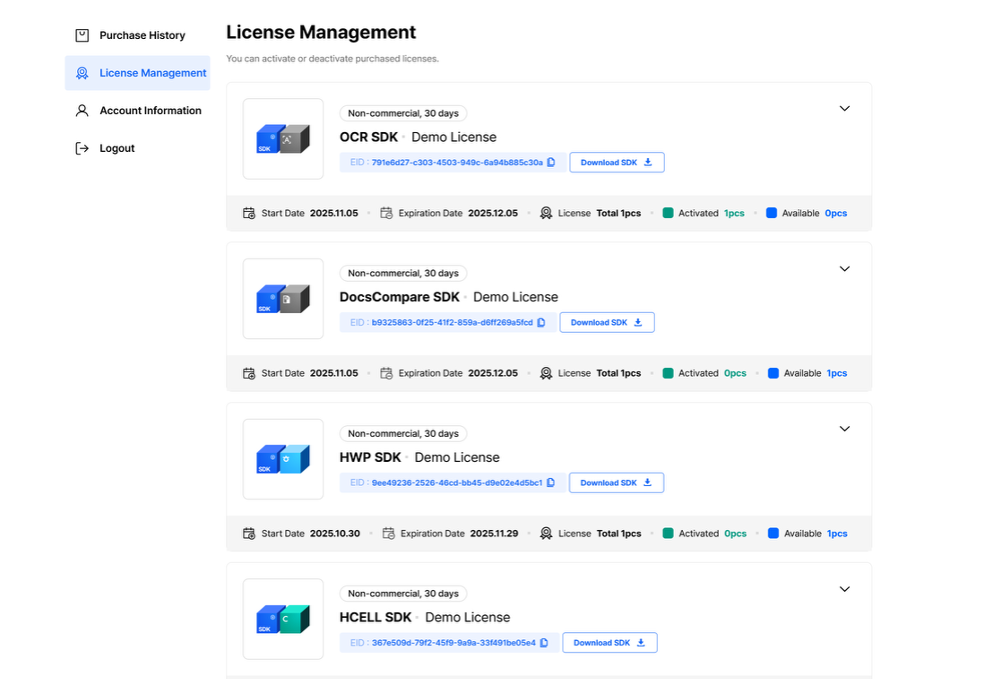Expand the OCR SDK license details
Viewport: 998px width, 680px height.
845,108
